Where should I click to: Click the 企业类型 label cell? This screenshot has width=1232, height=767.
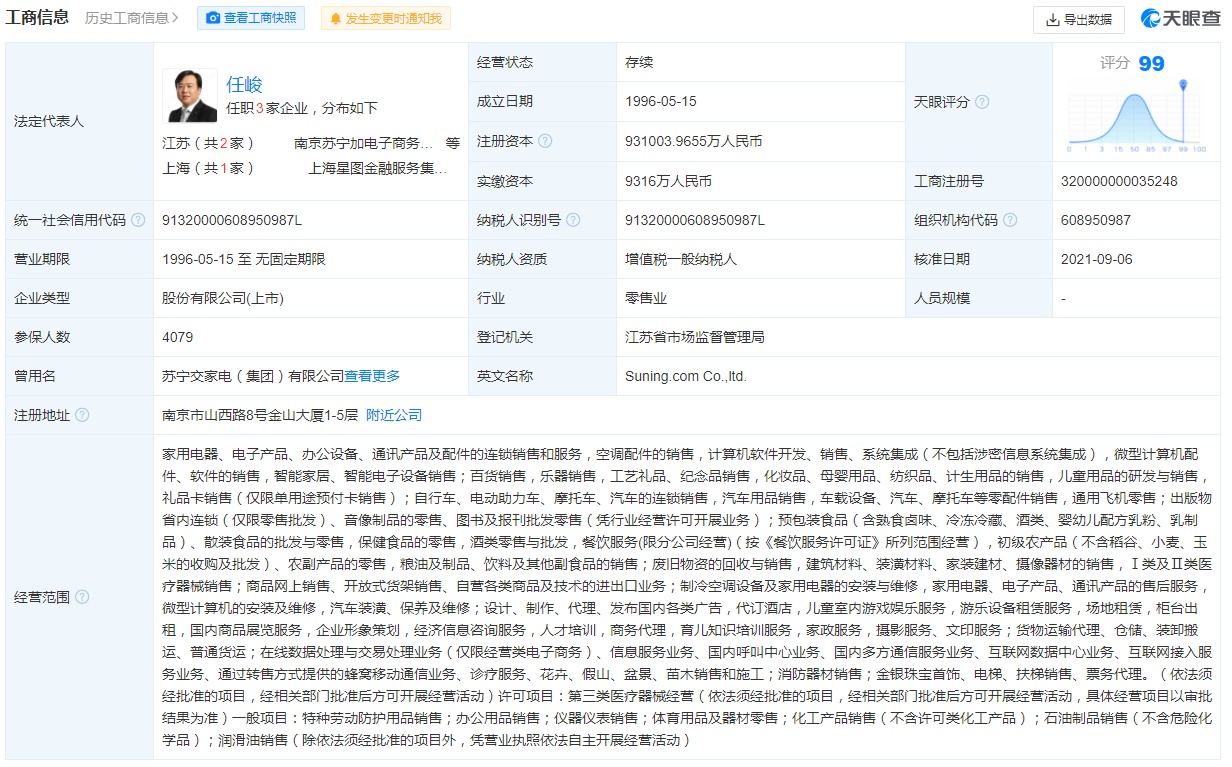[x=80, y=298]
